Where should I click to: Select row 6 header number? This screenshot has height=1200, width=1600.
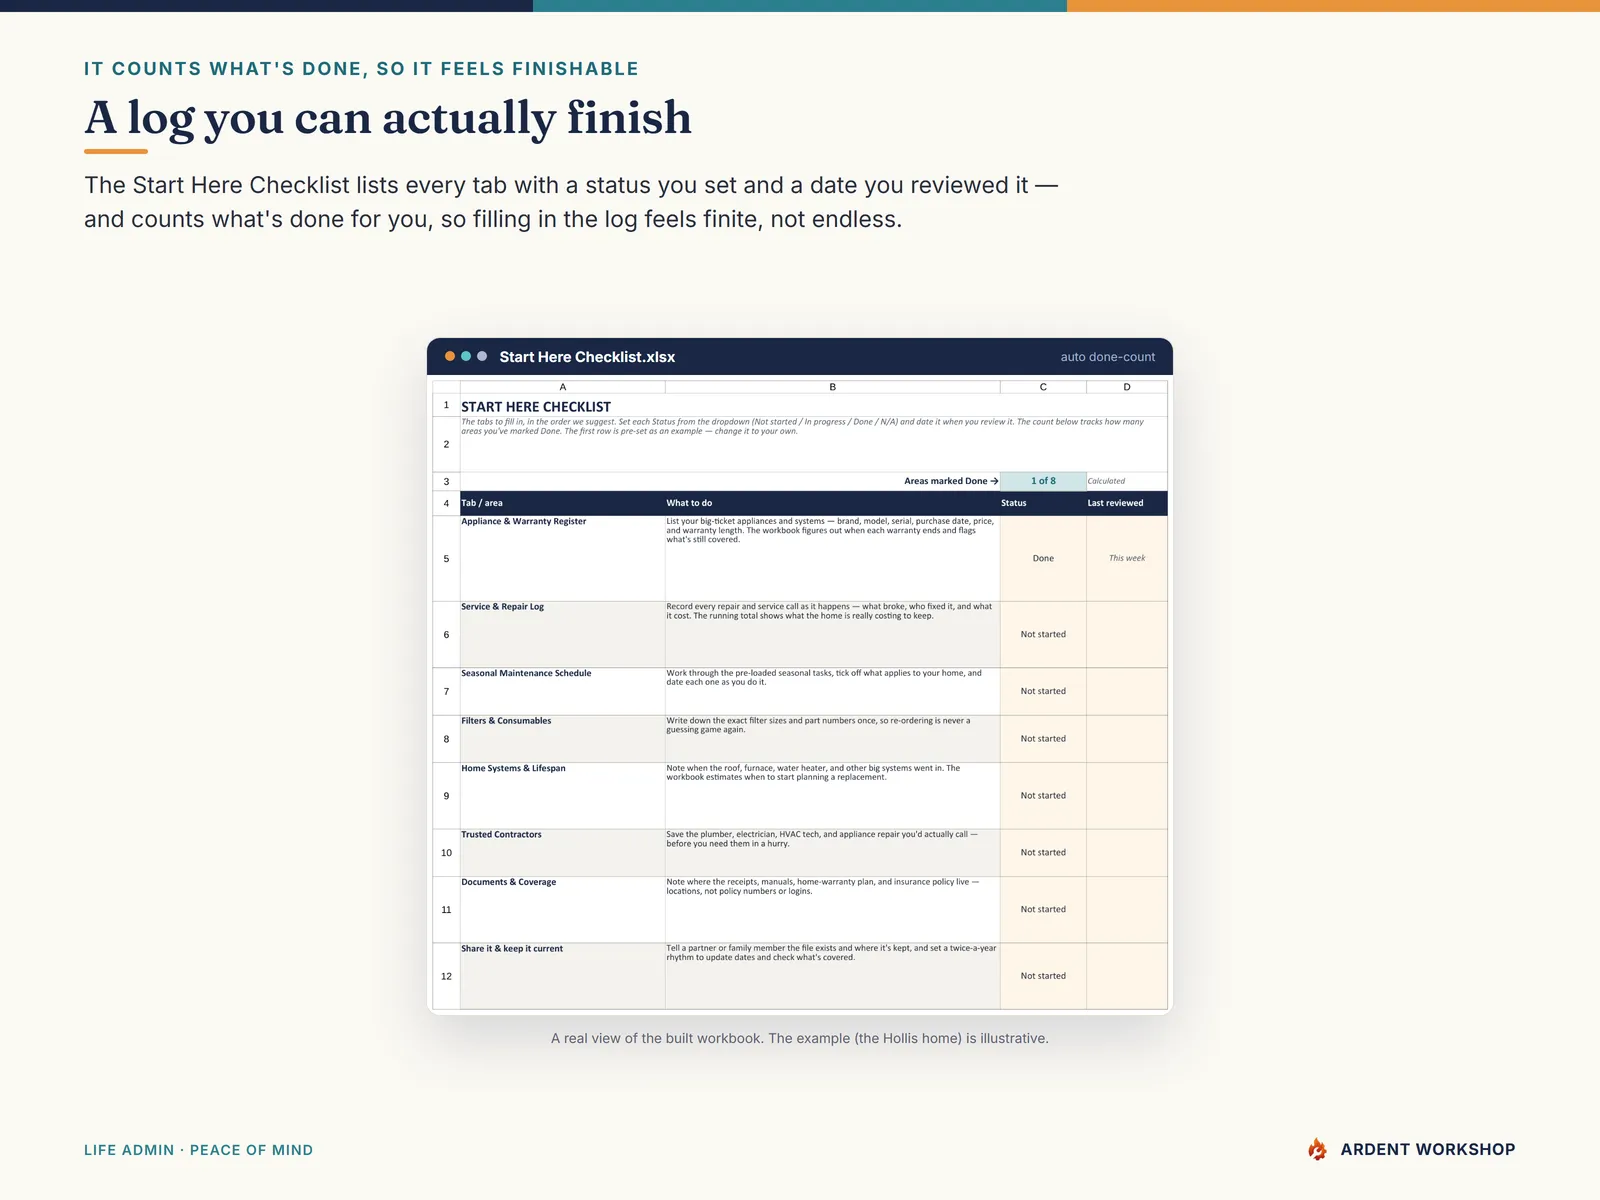click(x=446, y=634)
